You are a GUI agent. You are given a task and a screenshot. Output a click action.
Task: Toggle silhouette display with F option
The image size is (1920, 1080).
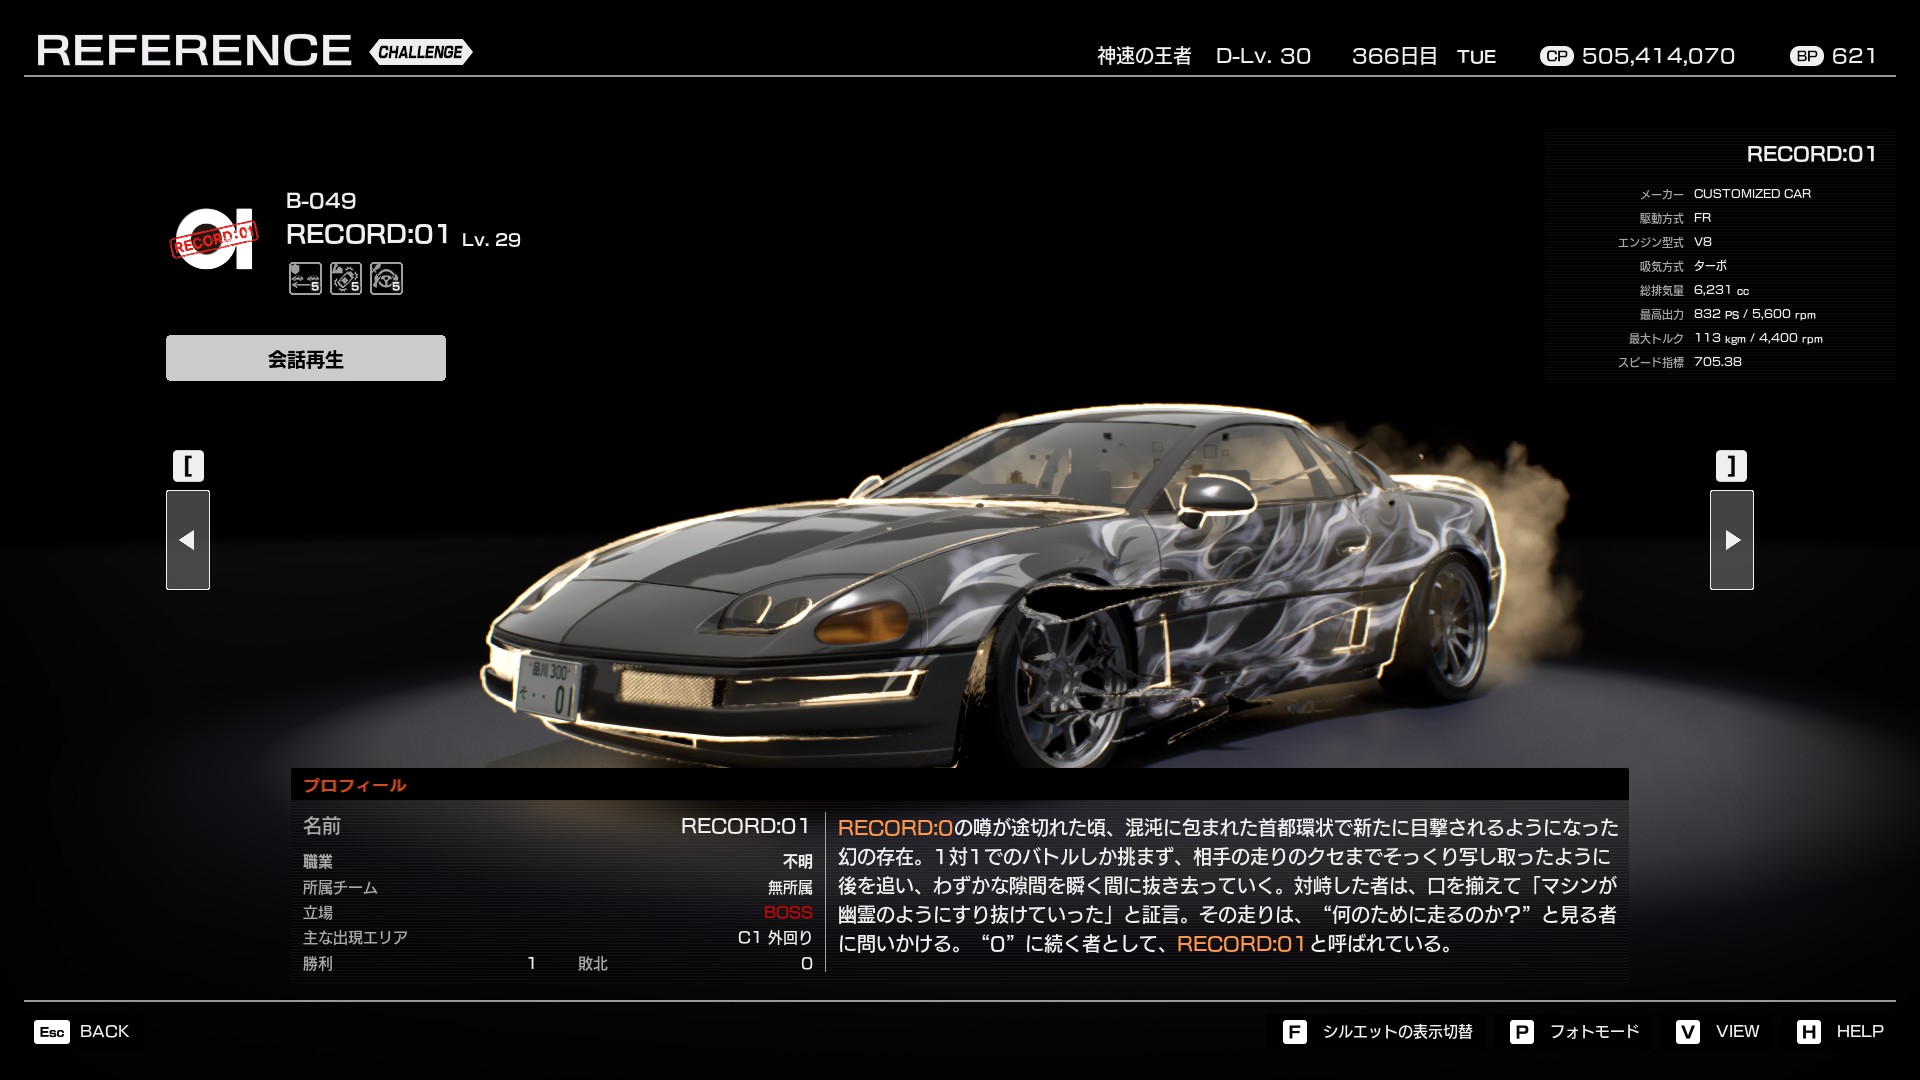1378,1031
